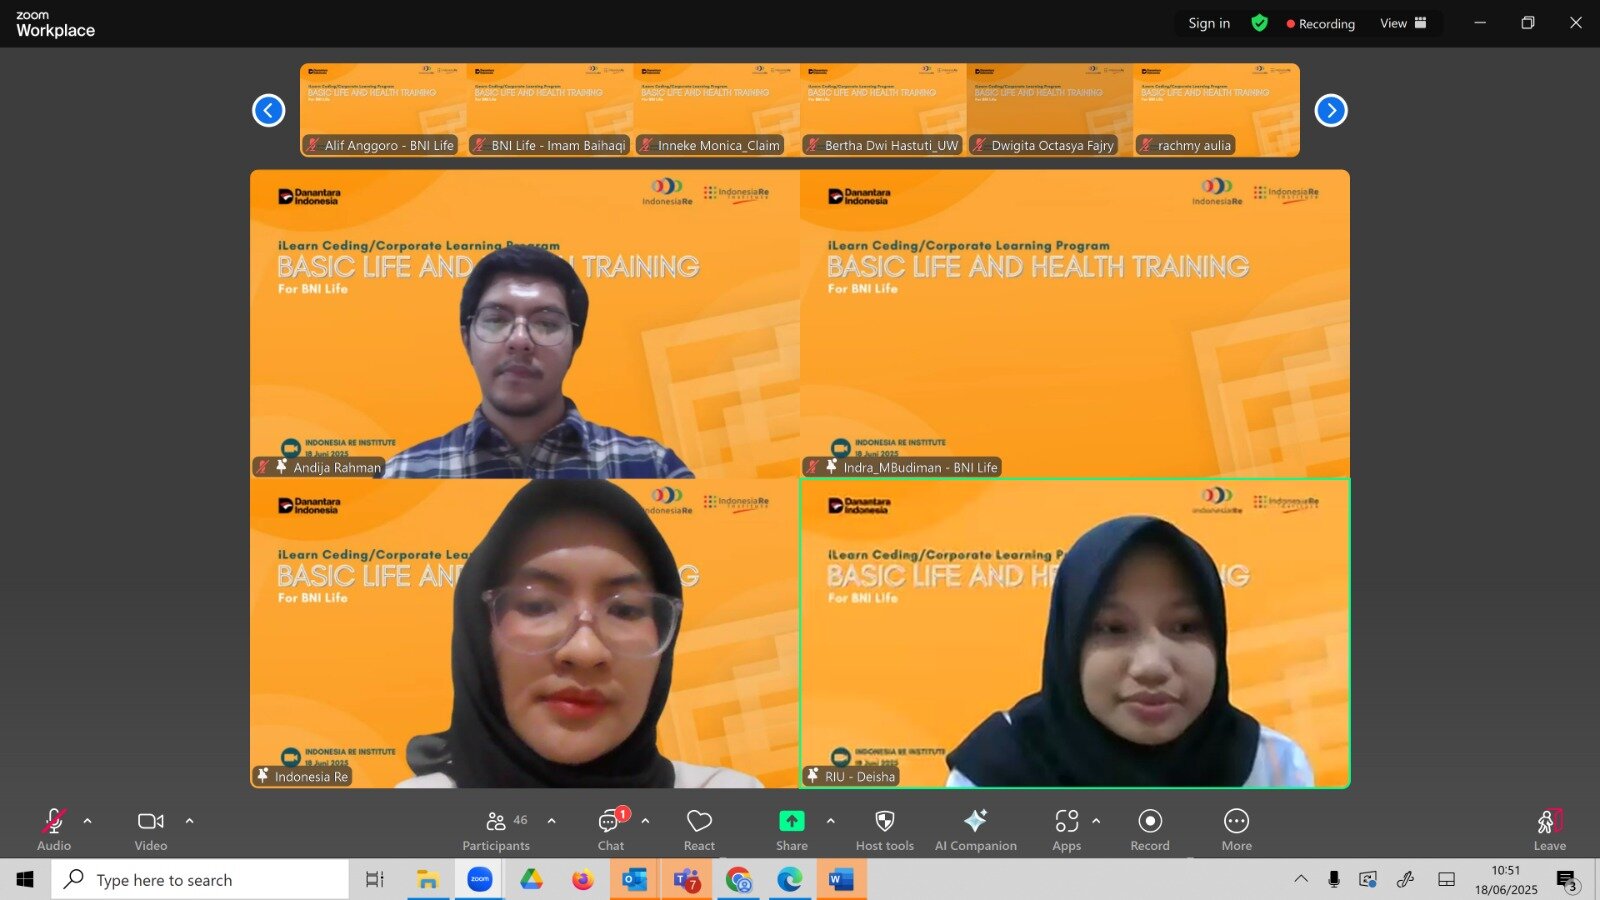Click Sign in button in title bar
This screenshot has width=1600, height=900.
point(1209,23)
